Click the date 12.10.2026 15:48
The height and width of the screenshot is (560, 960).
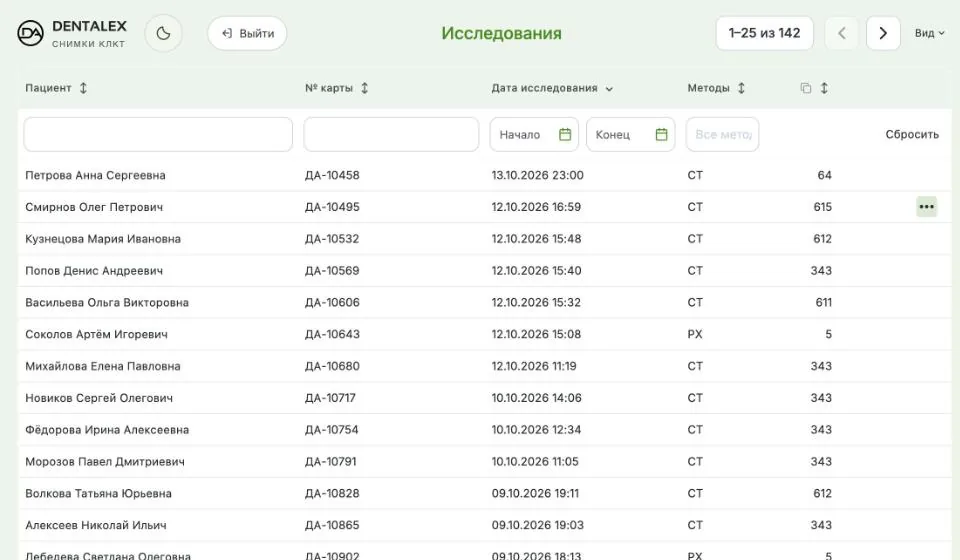(x=536, y=239)
